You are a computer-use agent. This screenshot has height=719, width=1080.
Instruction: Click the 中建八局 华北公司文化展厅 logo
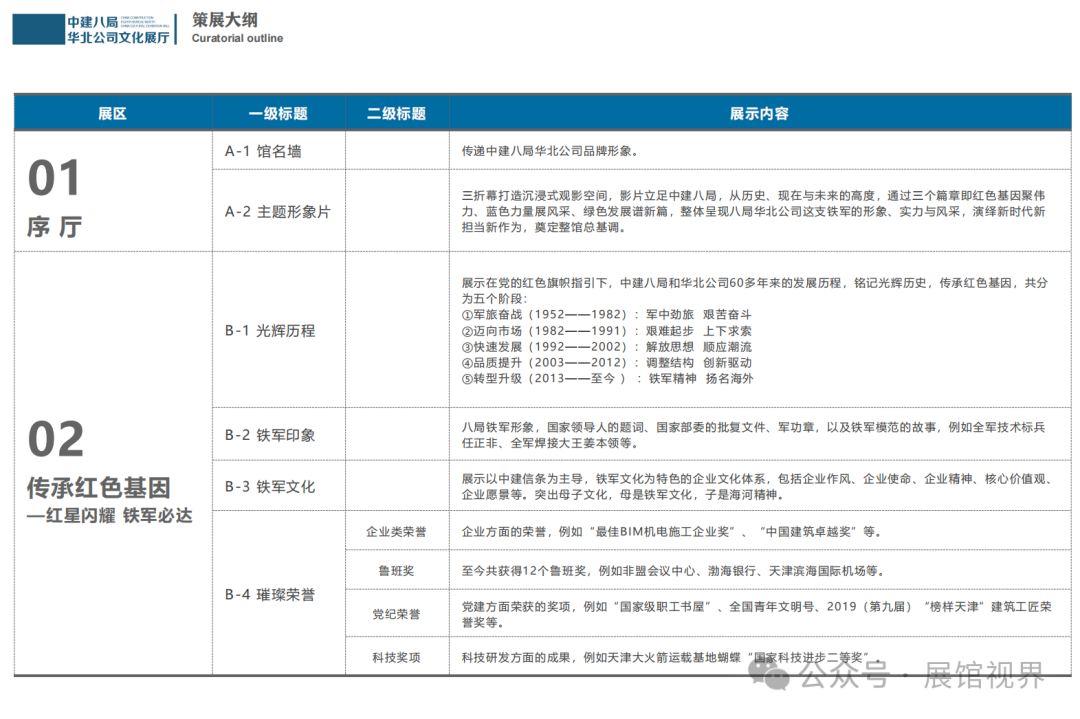tap(91, 29)
